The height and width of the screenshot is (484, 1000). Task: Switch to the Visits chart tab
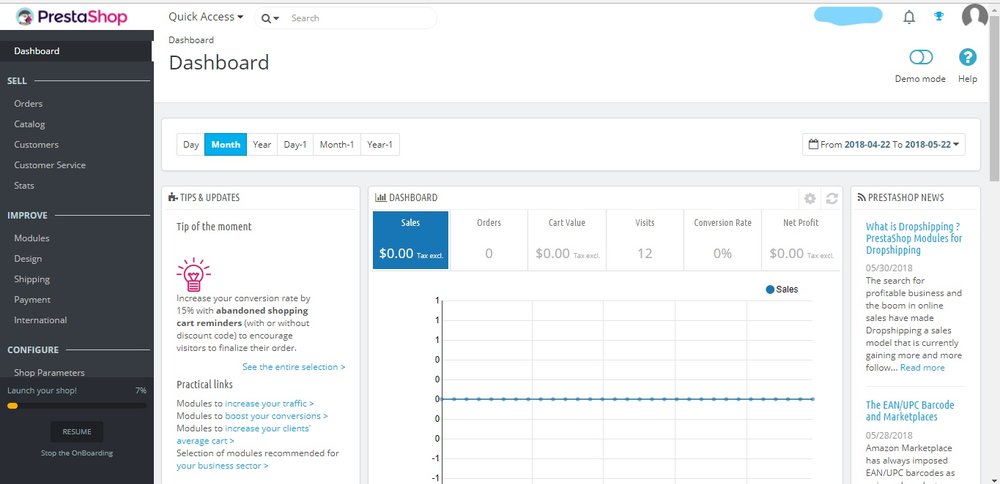(645, 241)
